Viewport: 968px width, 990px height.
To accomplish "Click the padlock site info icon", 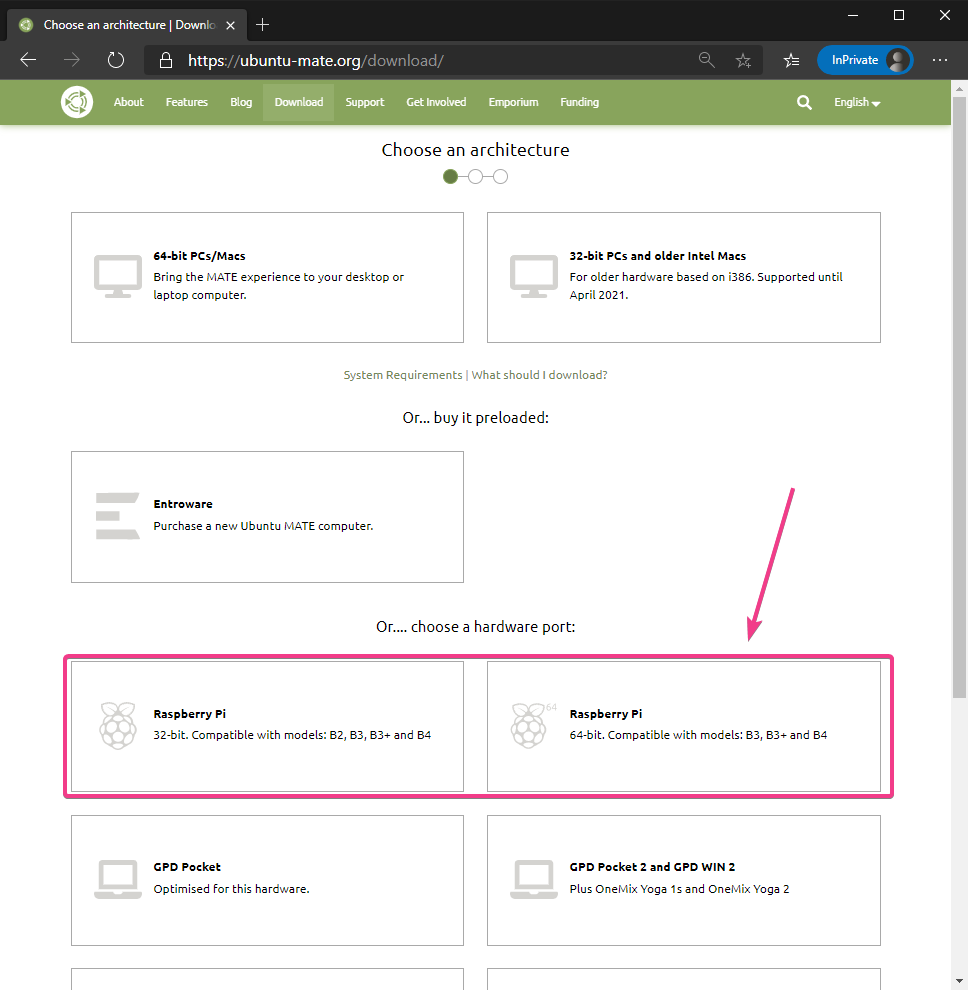I will click(165, 61).
